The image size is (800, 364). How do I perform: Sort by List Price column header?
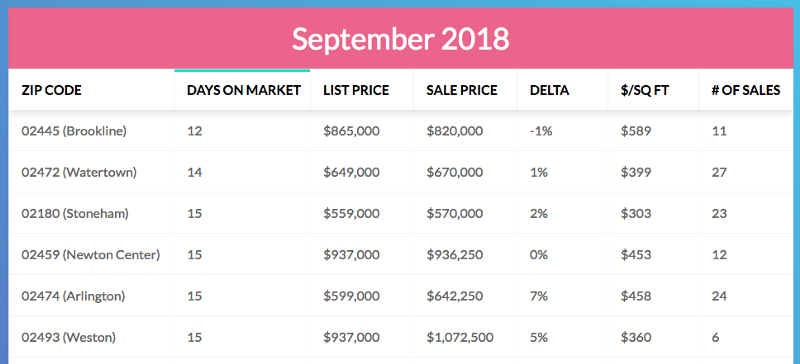pyautogui.click(x=362, y=90)
